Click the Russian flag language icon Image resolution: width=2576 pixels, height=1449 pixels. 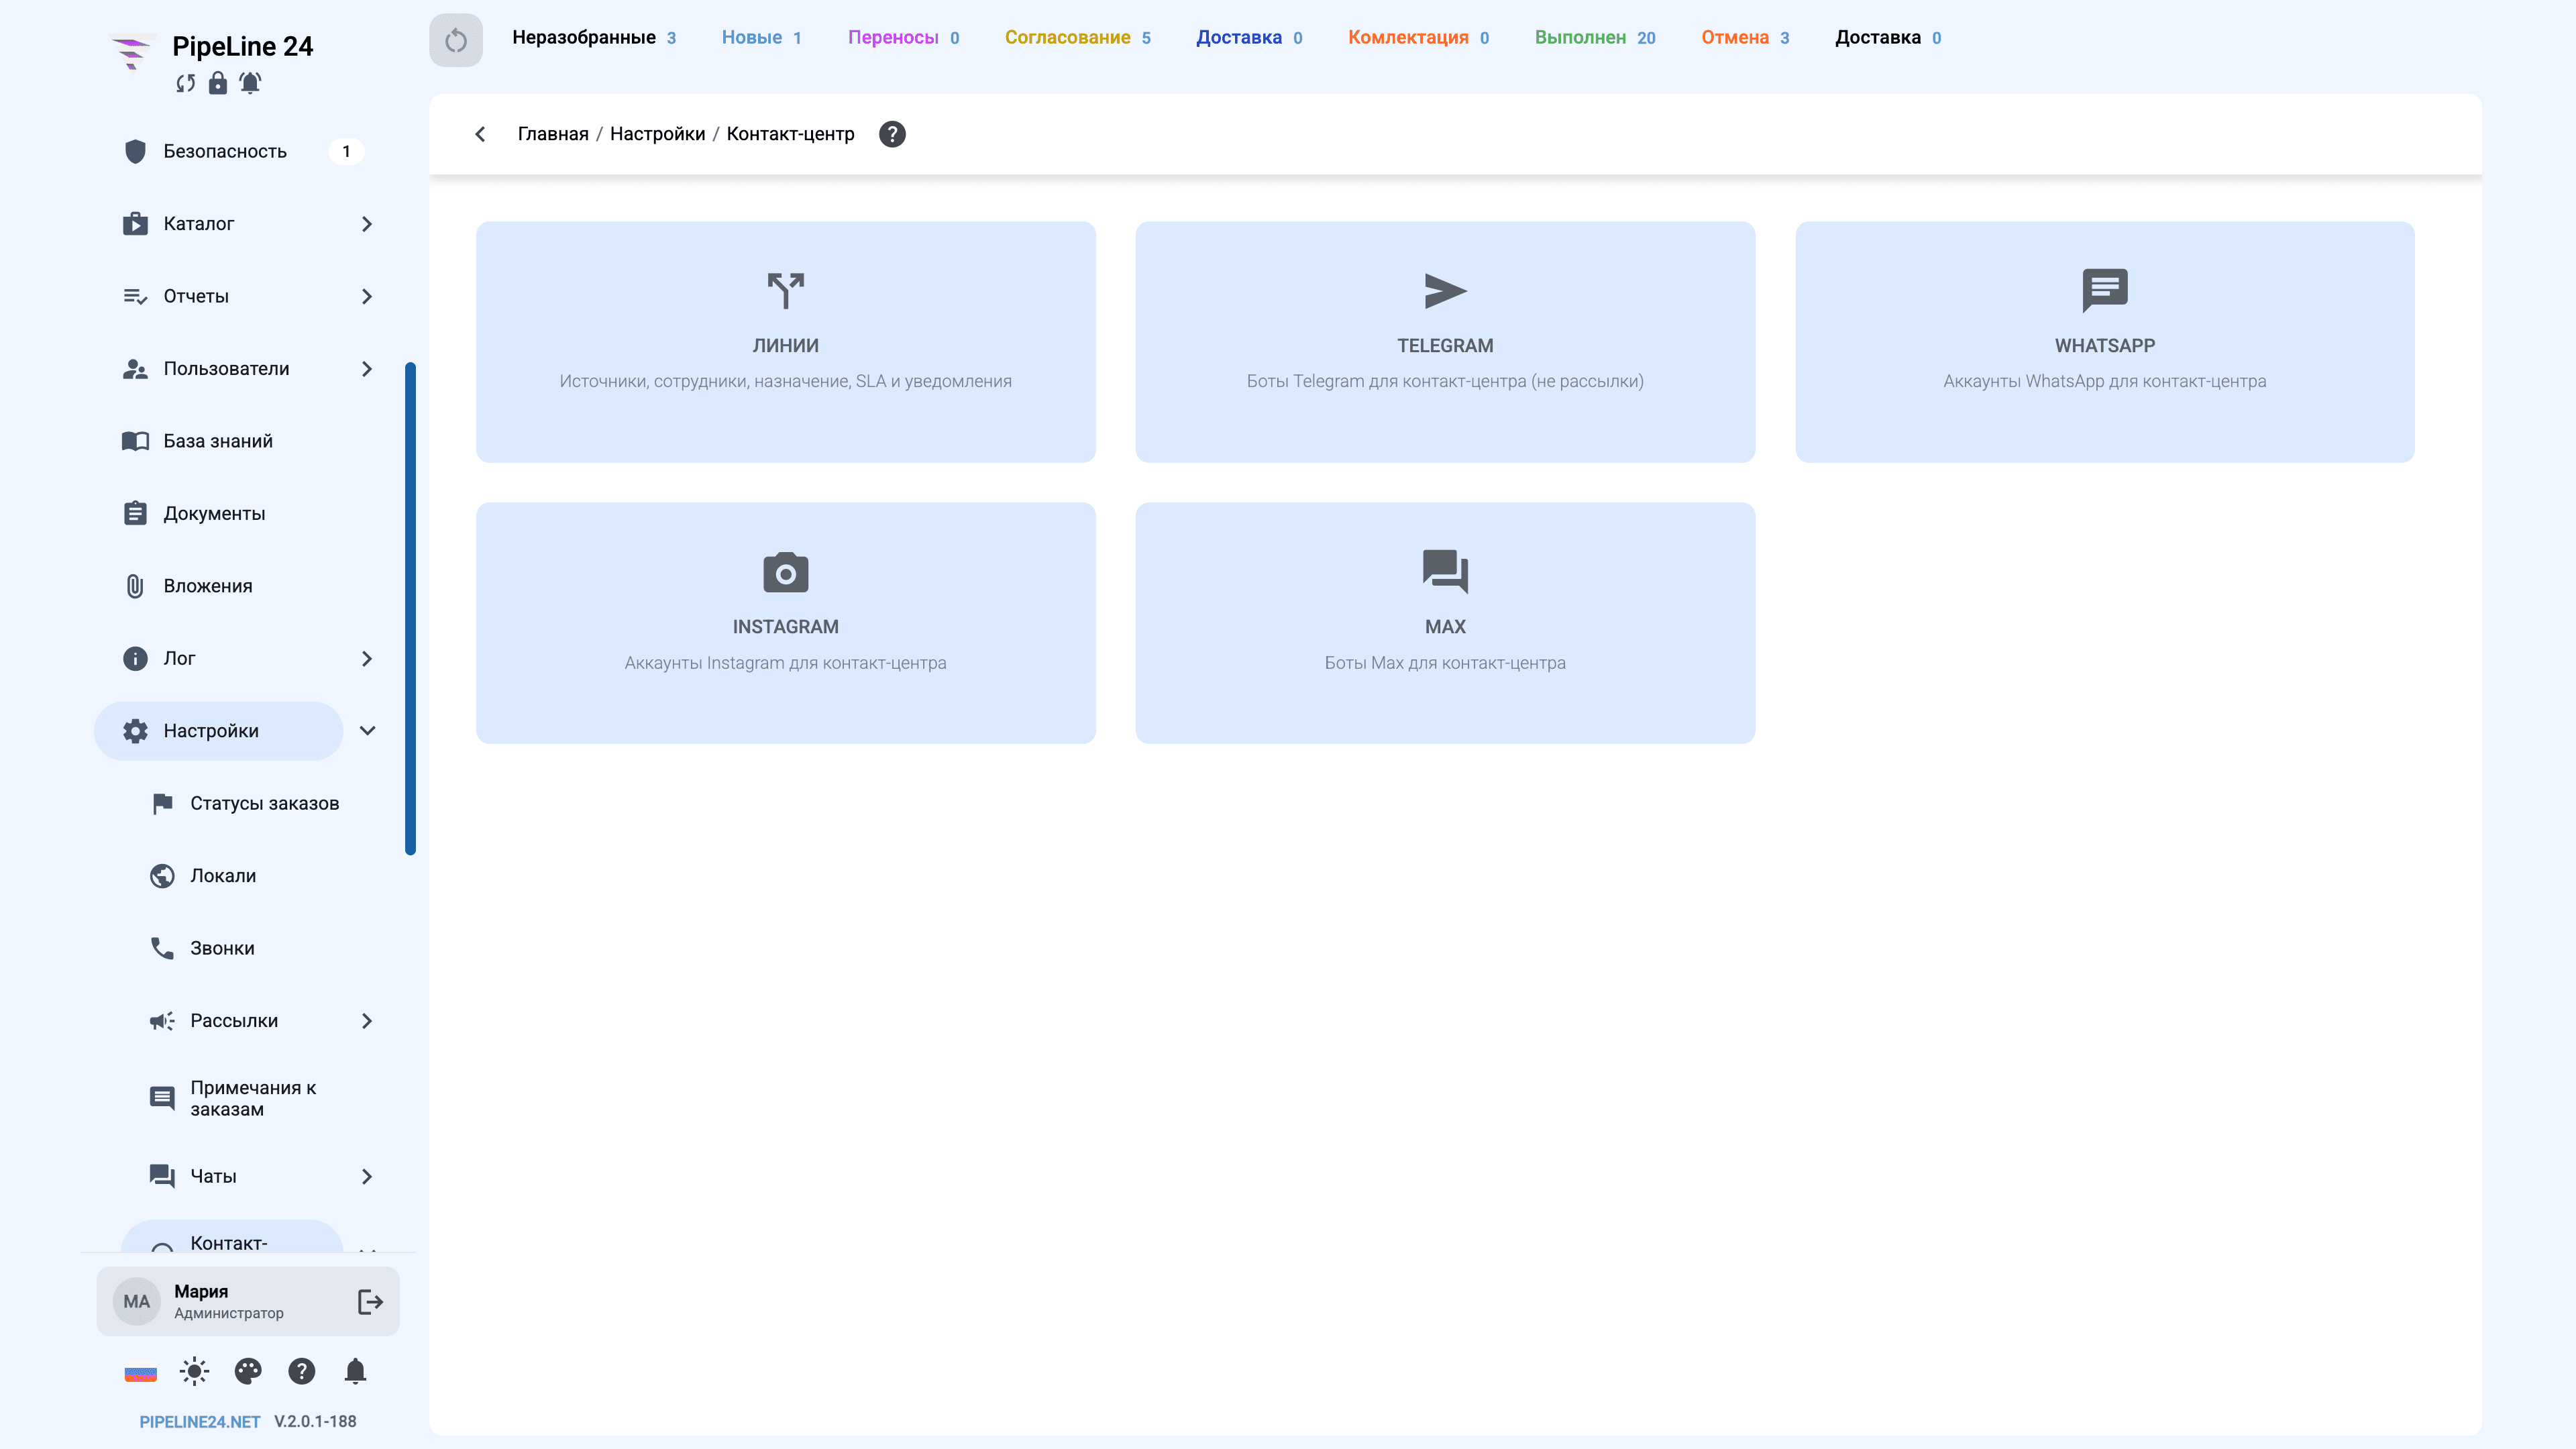(x=141, y=1372)
